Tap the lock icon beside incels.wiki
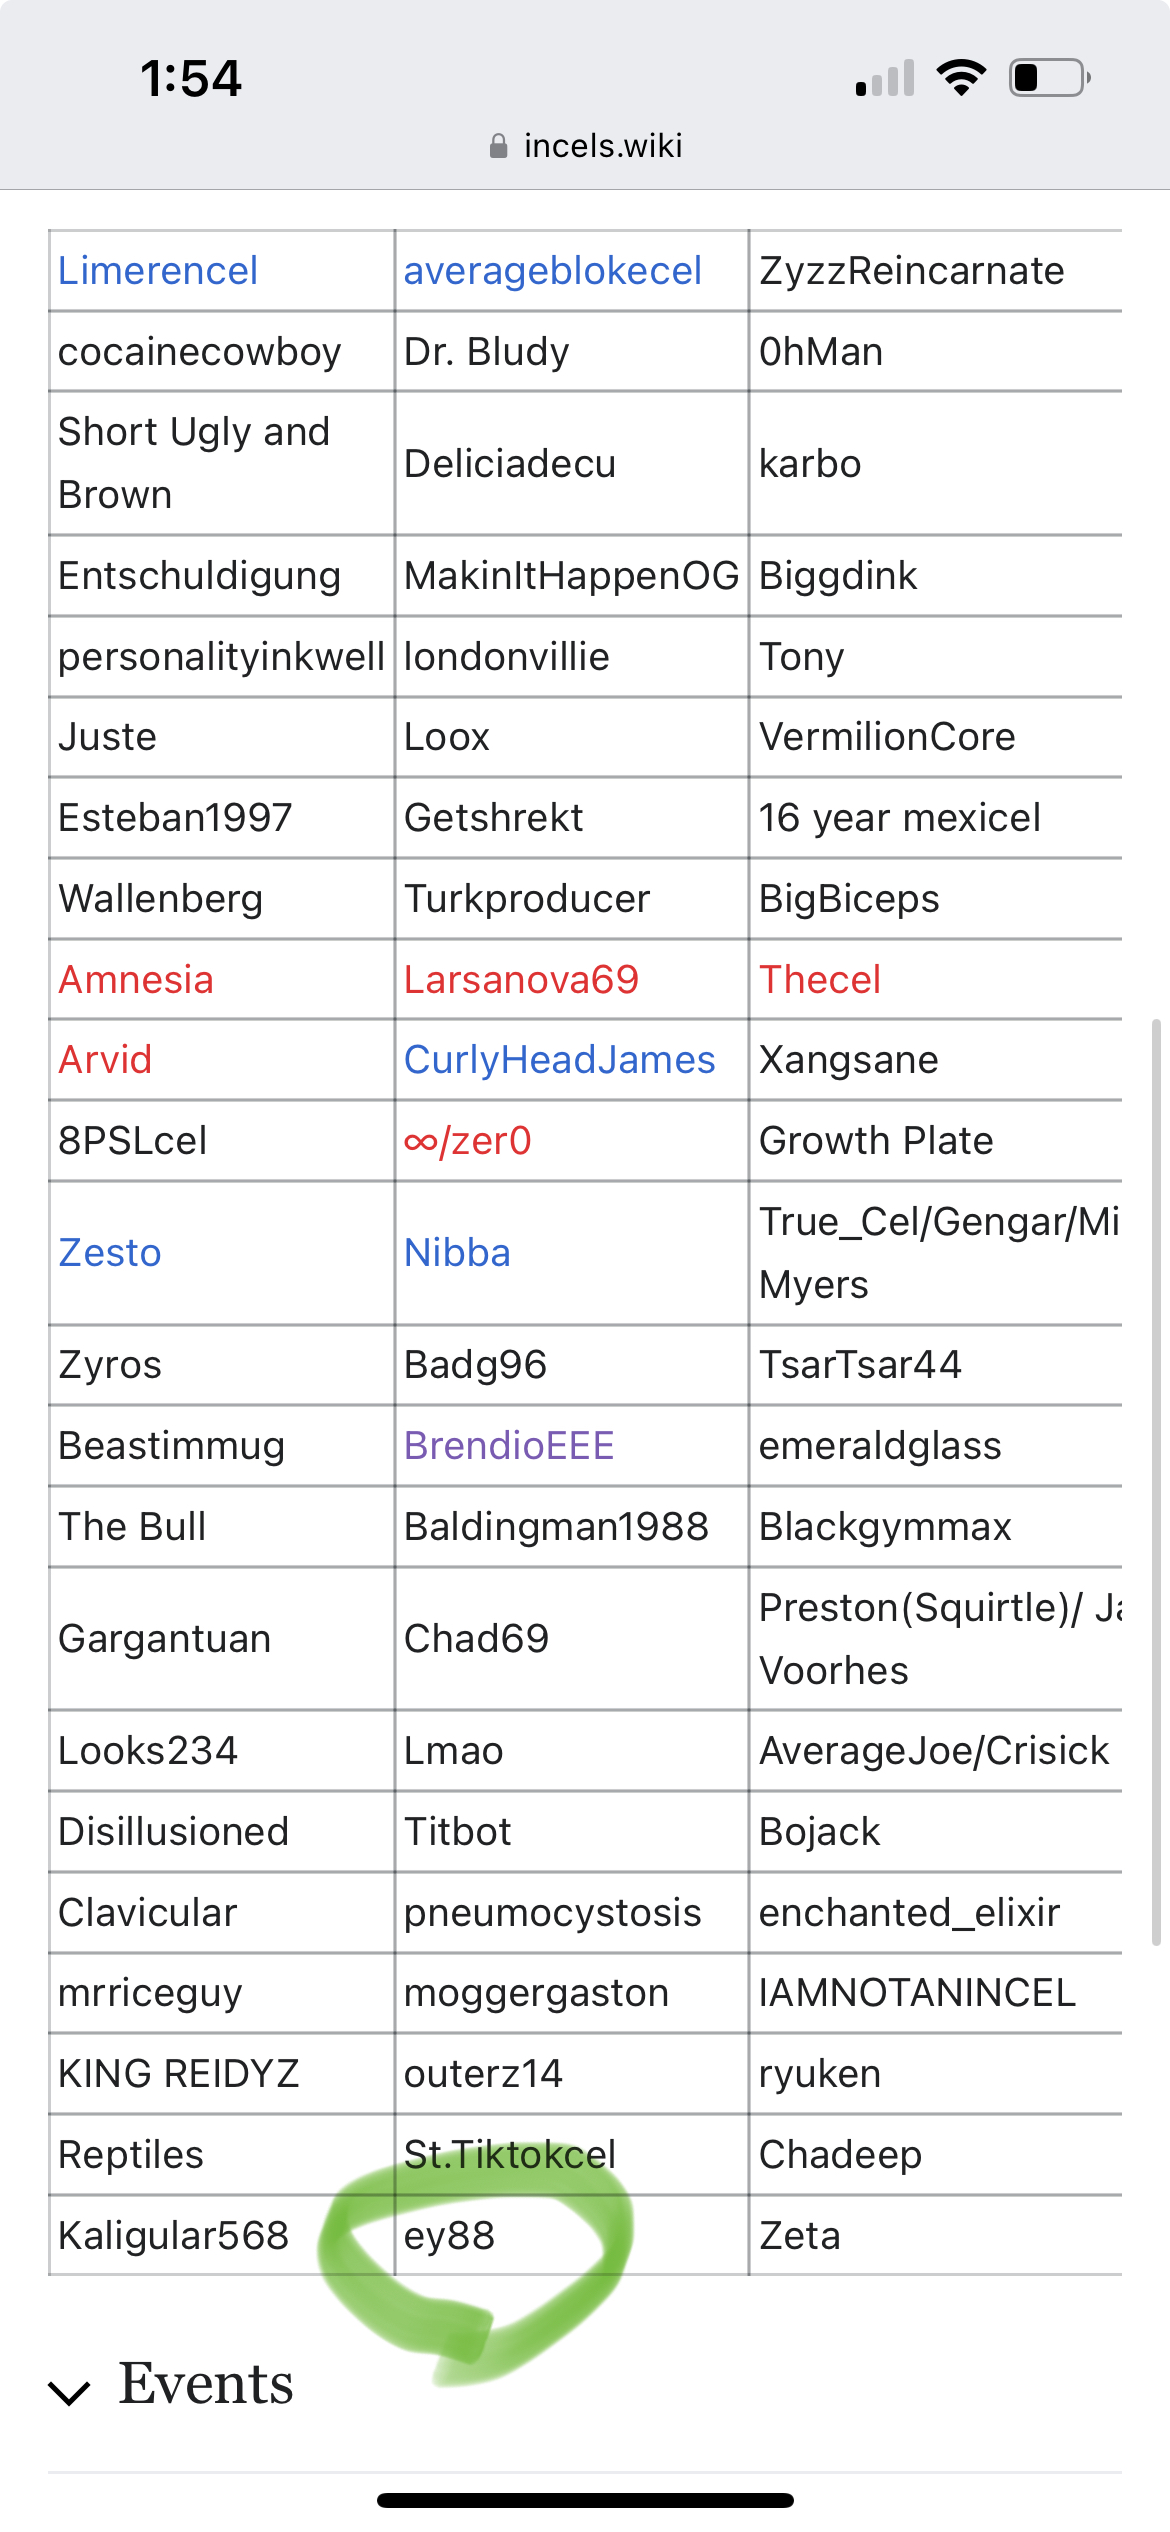The width and height of the screenshot is (1170, 2532). click(498, 147)
